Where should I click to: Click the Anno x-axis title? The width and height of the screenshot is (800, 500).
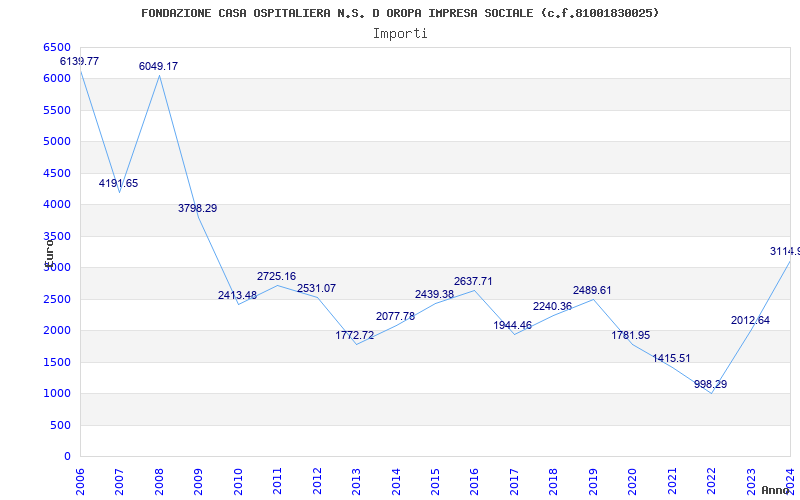[774, 491]
